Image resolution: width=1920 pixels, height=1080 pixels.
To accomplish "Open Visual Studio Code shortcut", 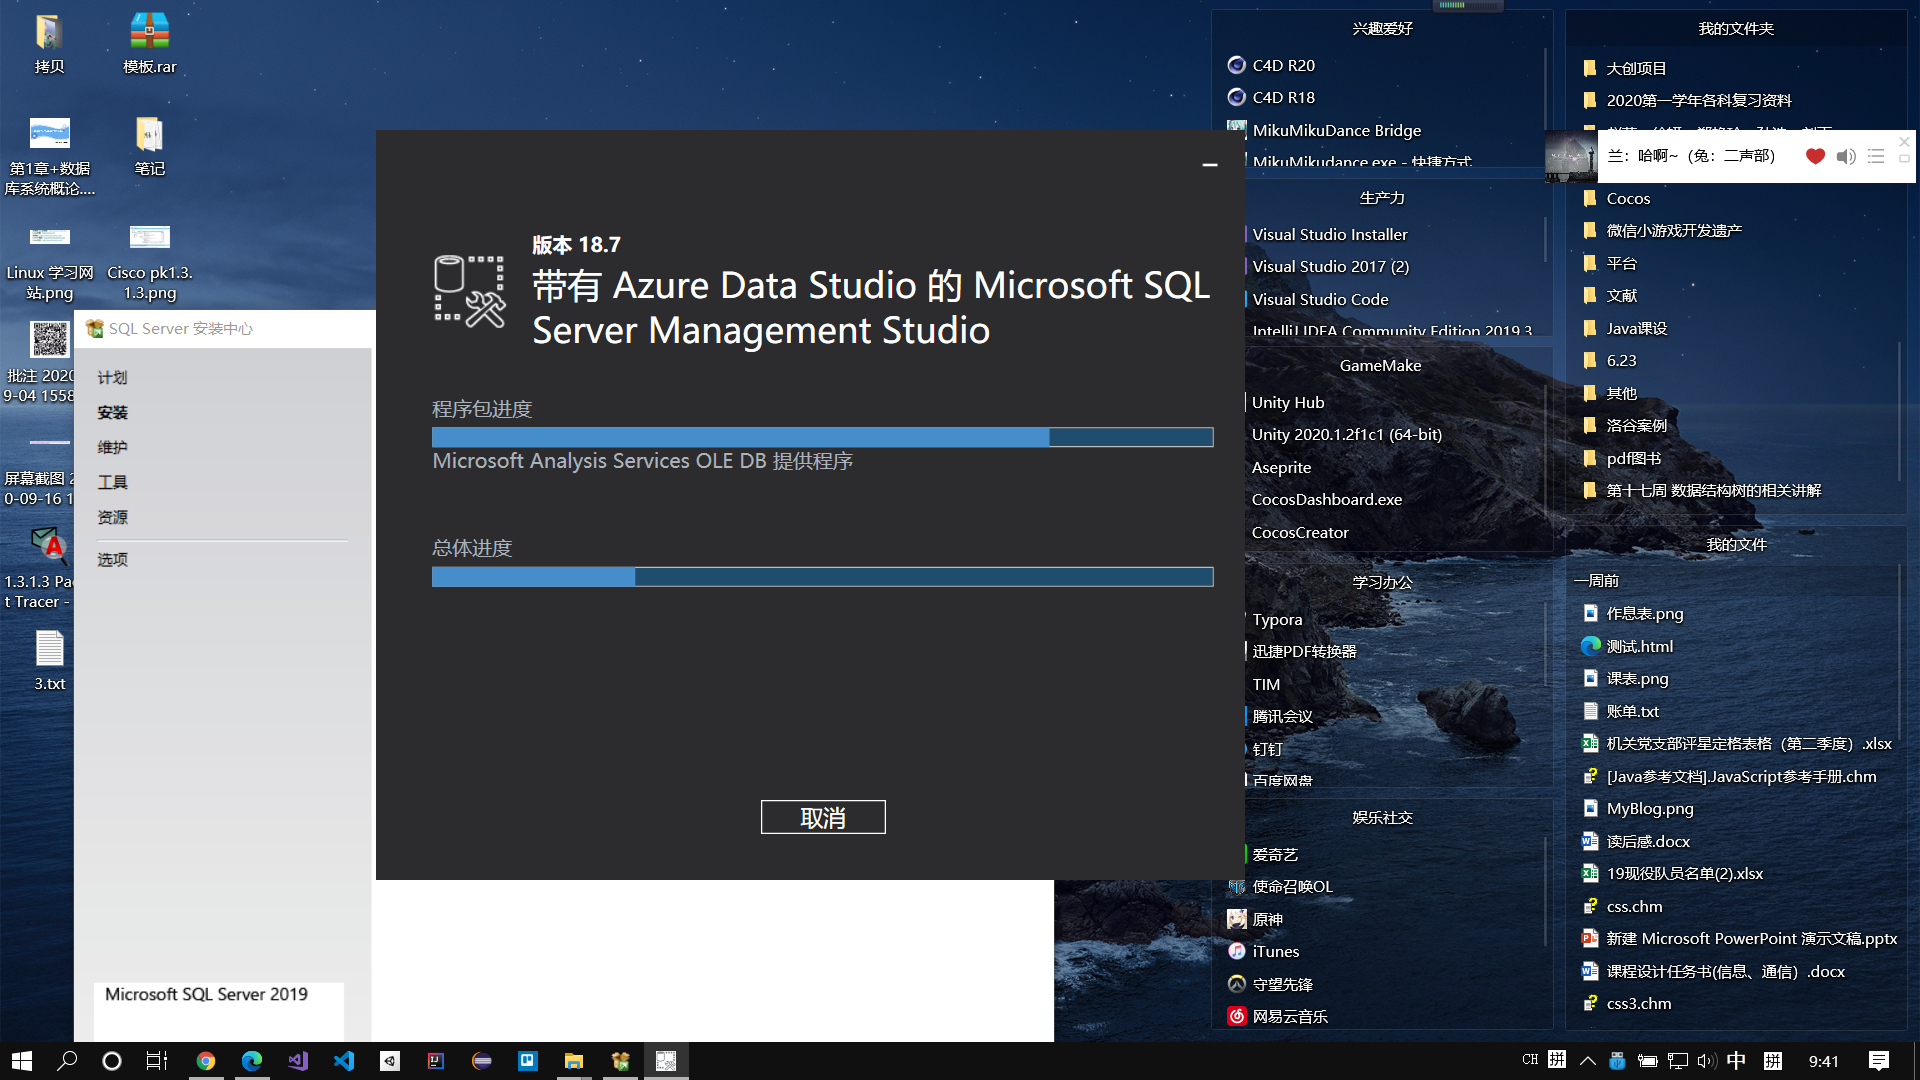I will click(x=1319, y=299).
